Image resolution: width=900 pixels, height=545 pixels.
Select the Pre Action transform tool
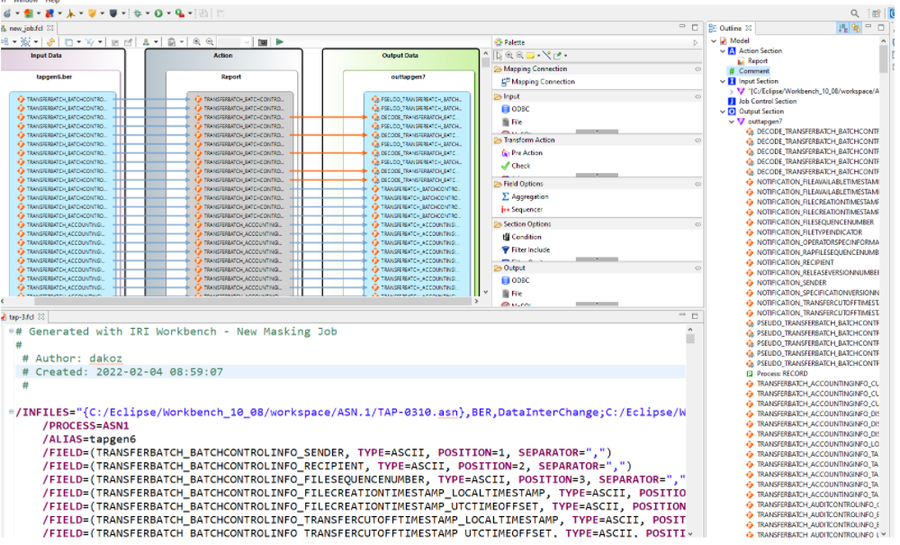(526, 153)
